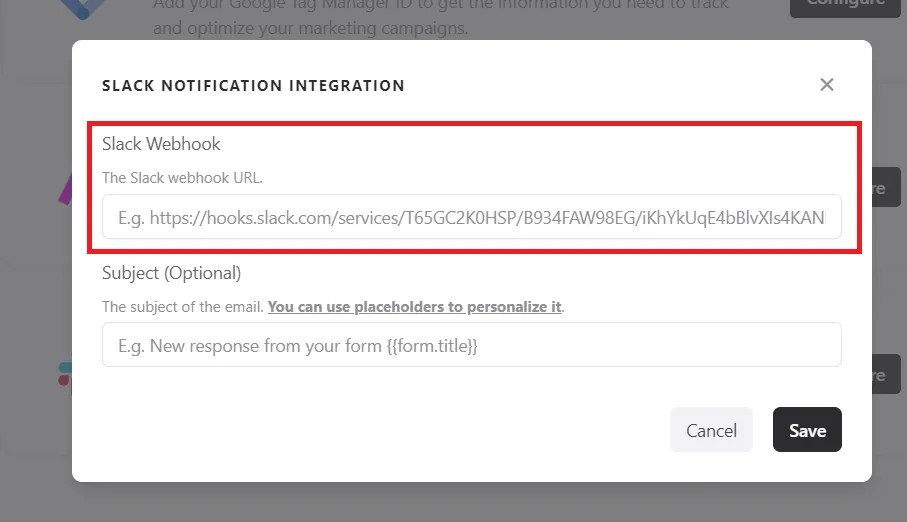Save the Slack notification settings
Screen dimensions: 907x522
pyautogui.click(x=807, y=430)
